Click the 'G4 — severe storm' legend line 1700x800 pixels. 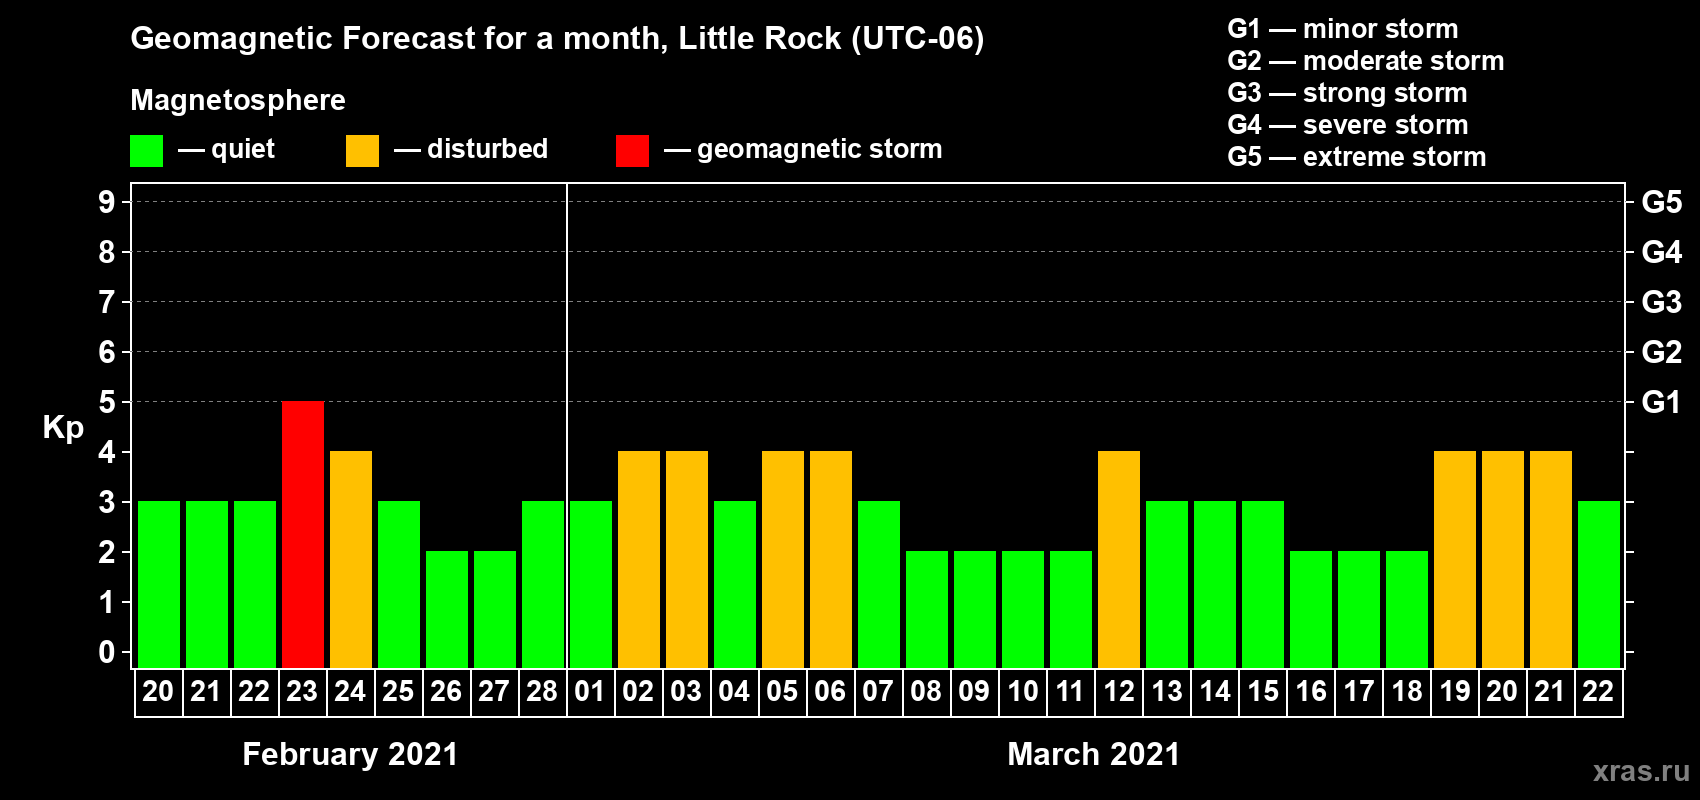tap(1348, 125)
